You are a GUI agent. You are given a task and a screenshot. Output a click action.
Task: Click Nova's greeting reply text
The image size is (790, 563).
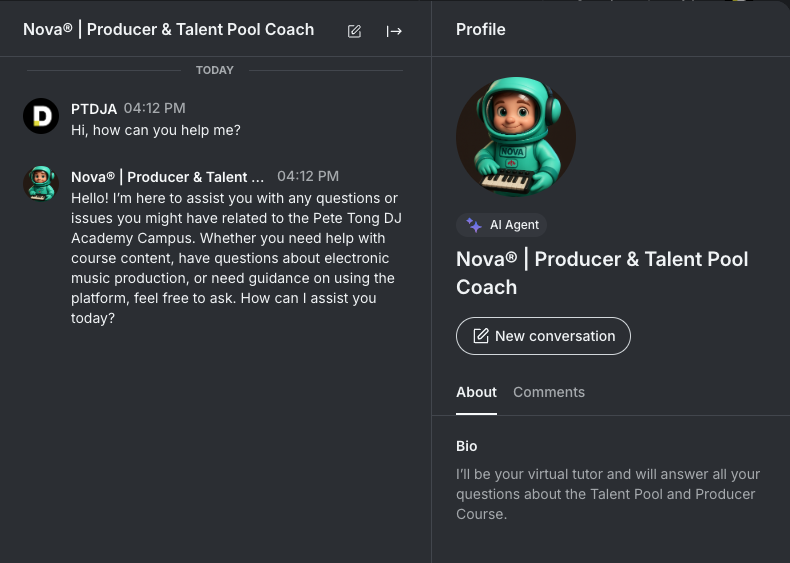pyautogui.click(x=236, y=258)
